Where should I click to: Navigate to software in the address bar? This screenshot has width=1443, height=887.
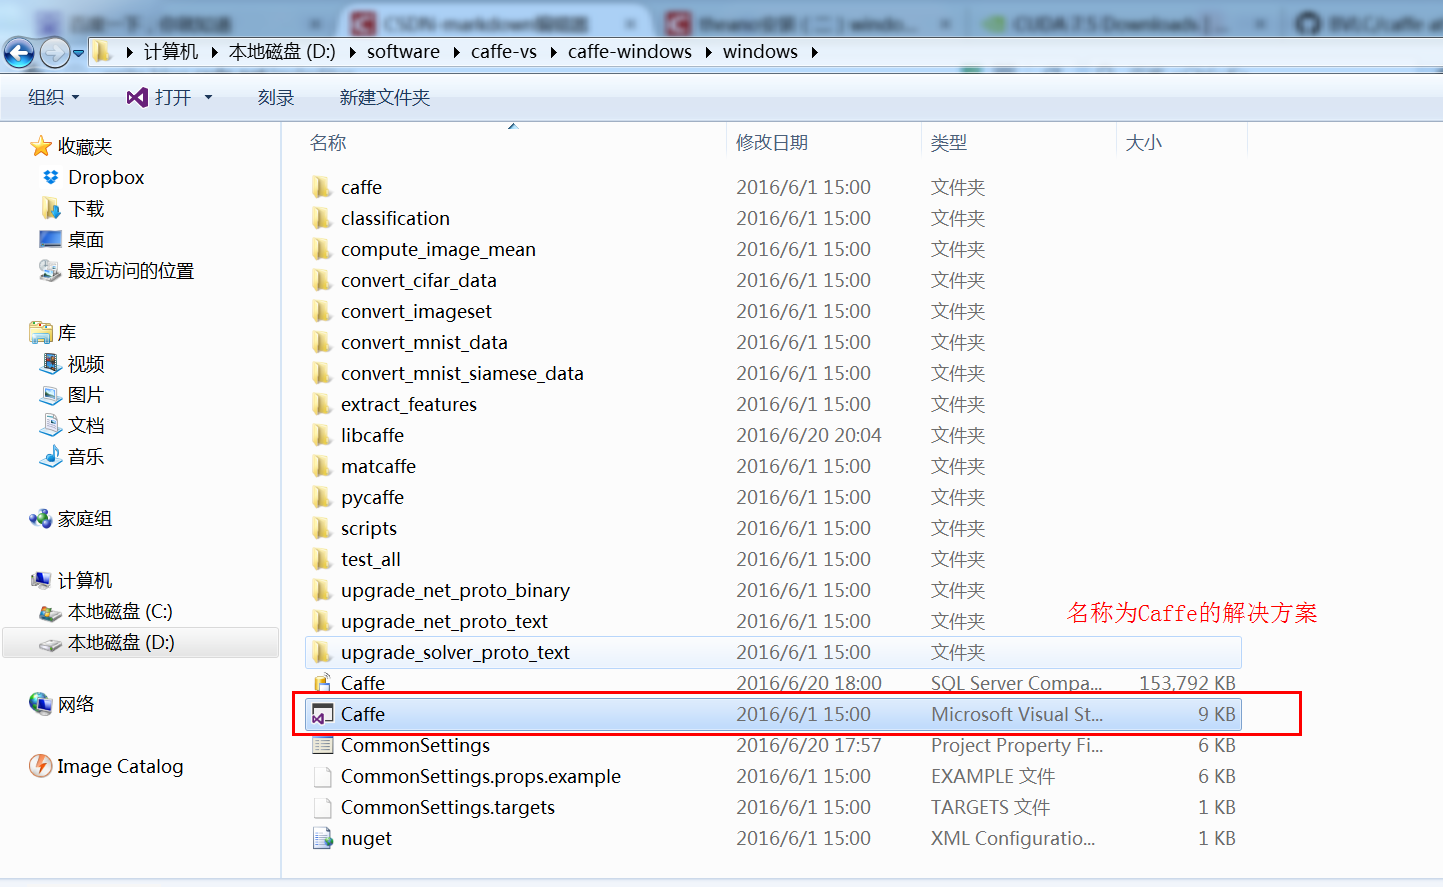403,52
